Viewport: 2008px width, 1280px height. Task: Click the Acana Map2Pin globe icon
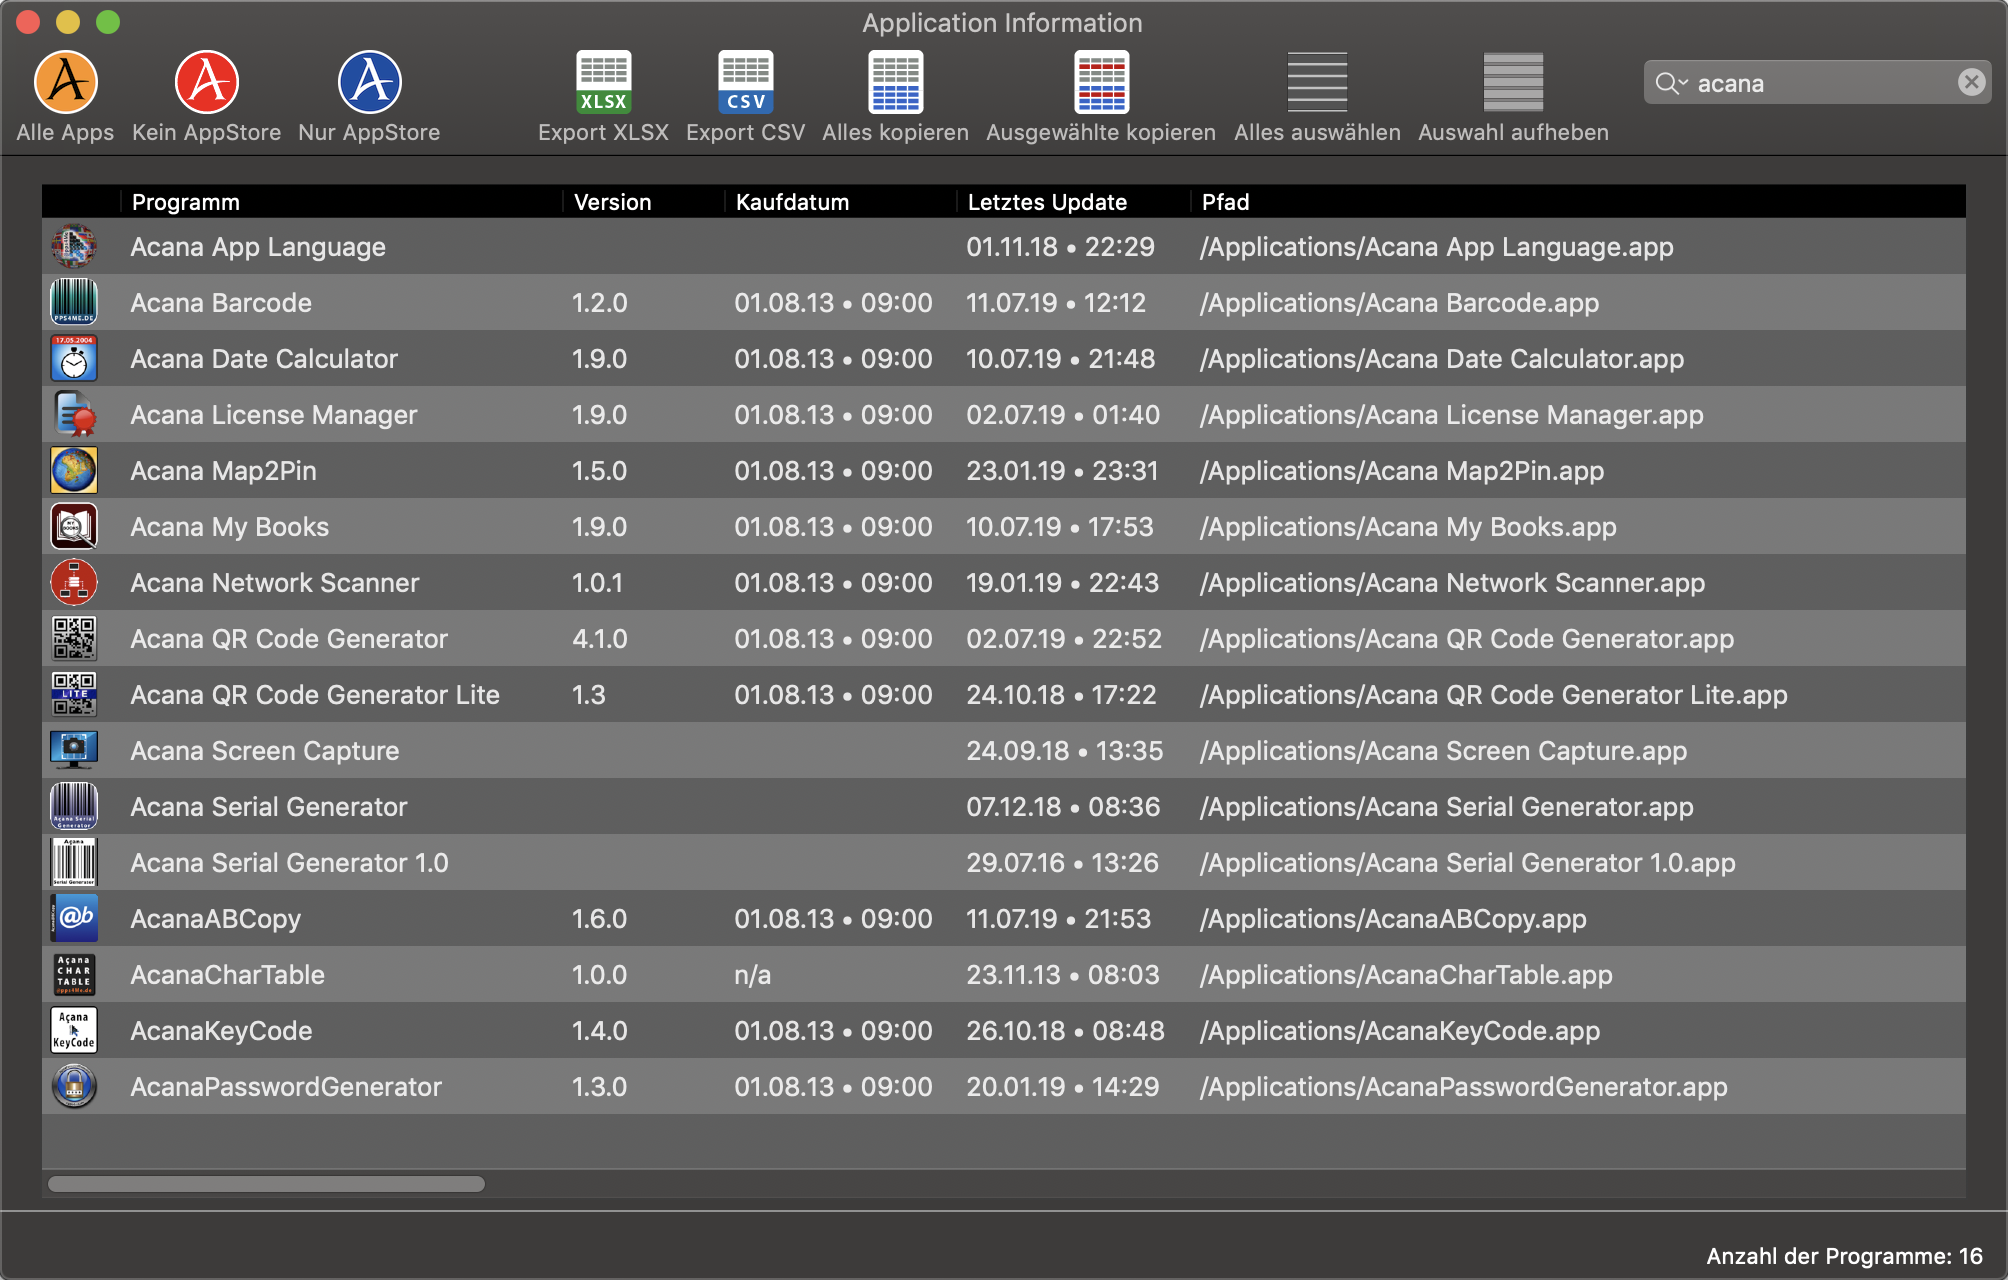point(74,470)
